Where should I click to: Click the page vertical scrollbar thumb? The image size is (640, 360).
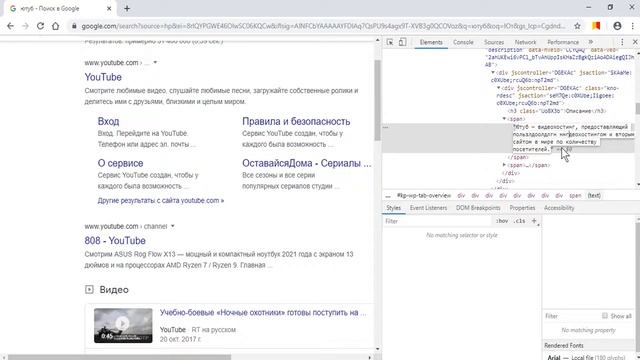(377, 100)
